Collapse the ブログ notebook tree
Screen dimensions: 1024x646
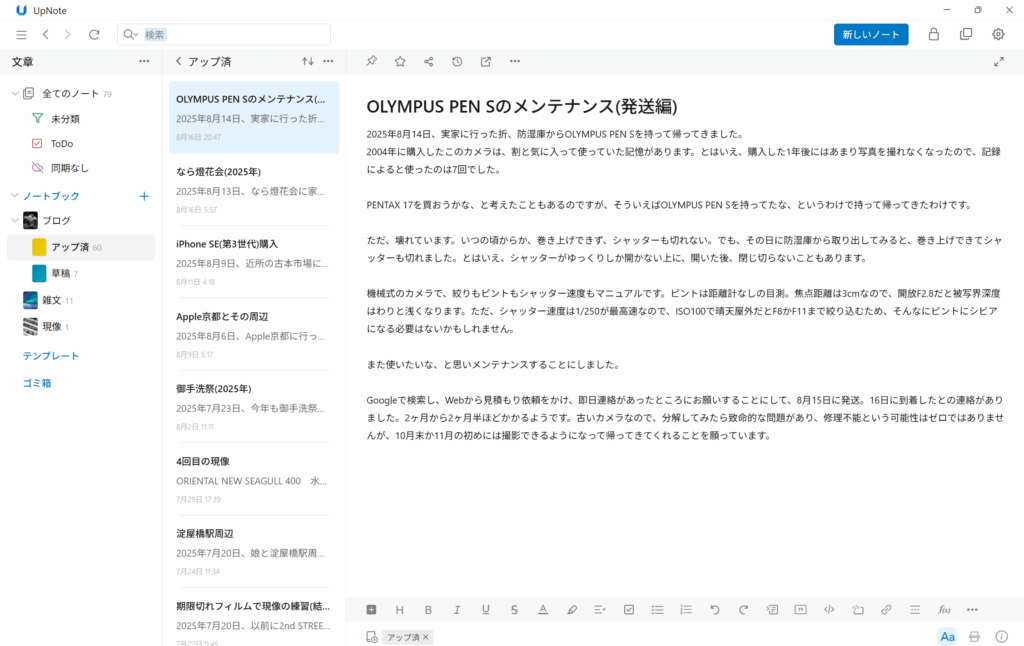tap(15, 220)
